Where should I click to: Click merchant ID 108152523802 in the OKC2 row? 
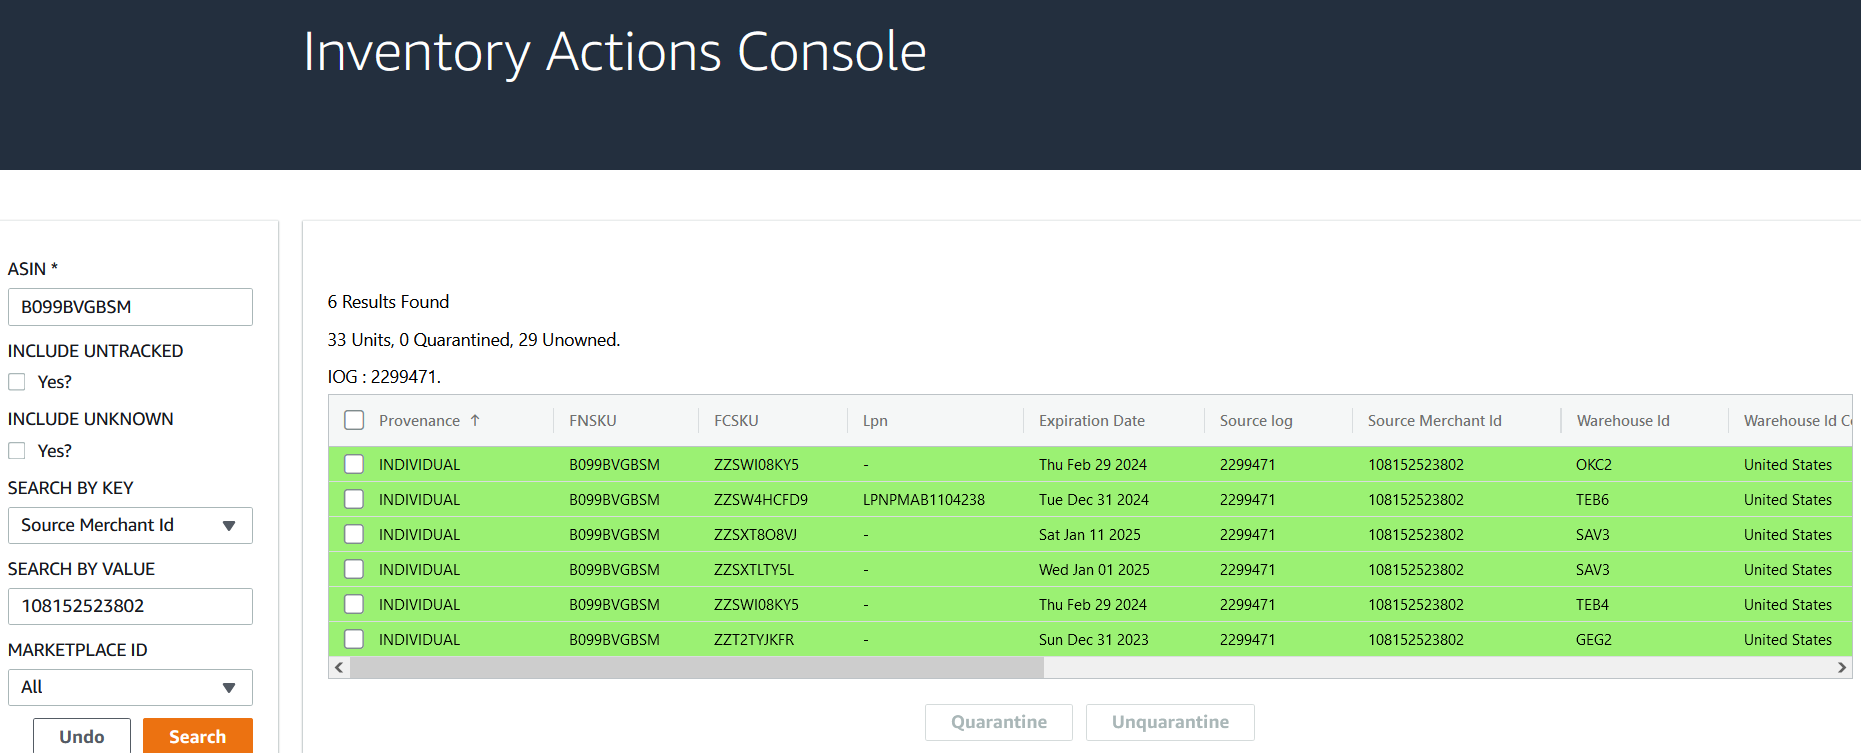(1416, 465)
